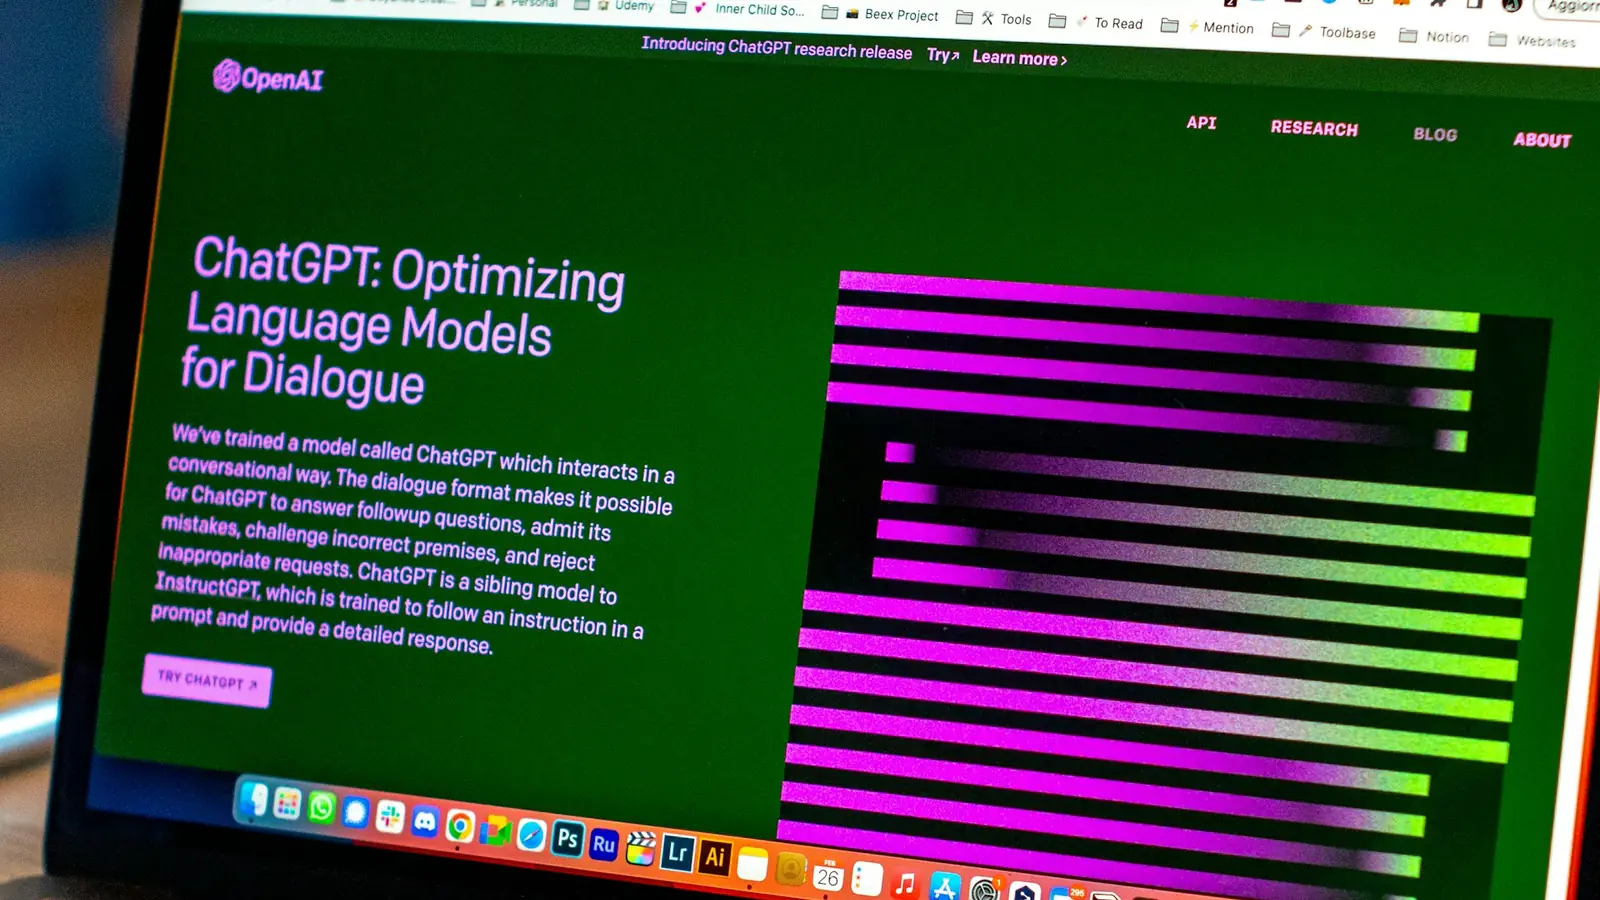Open the Signal app in dock
This screenshot has height=900, width=1600.
(x=355, y=811)
